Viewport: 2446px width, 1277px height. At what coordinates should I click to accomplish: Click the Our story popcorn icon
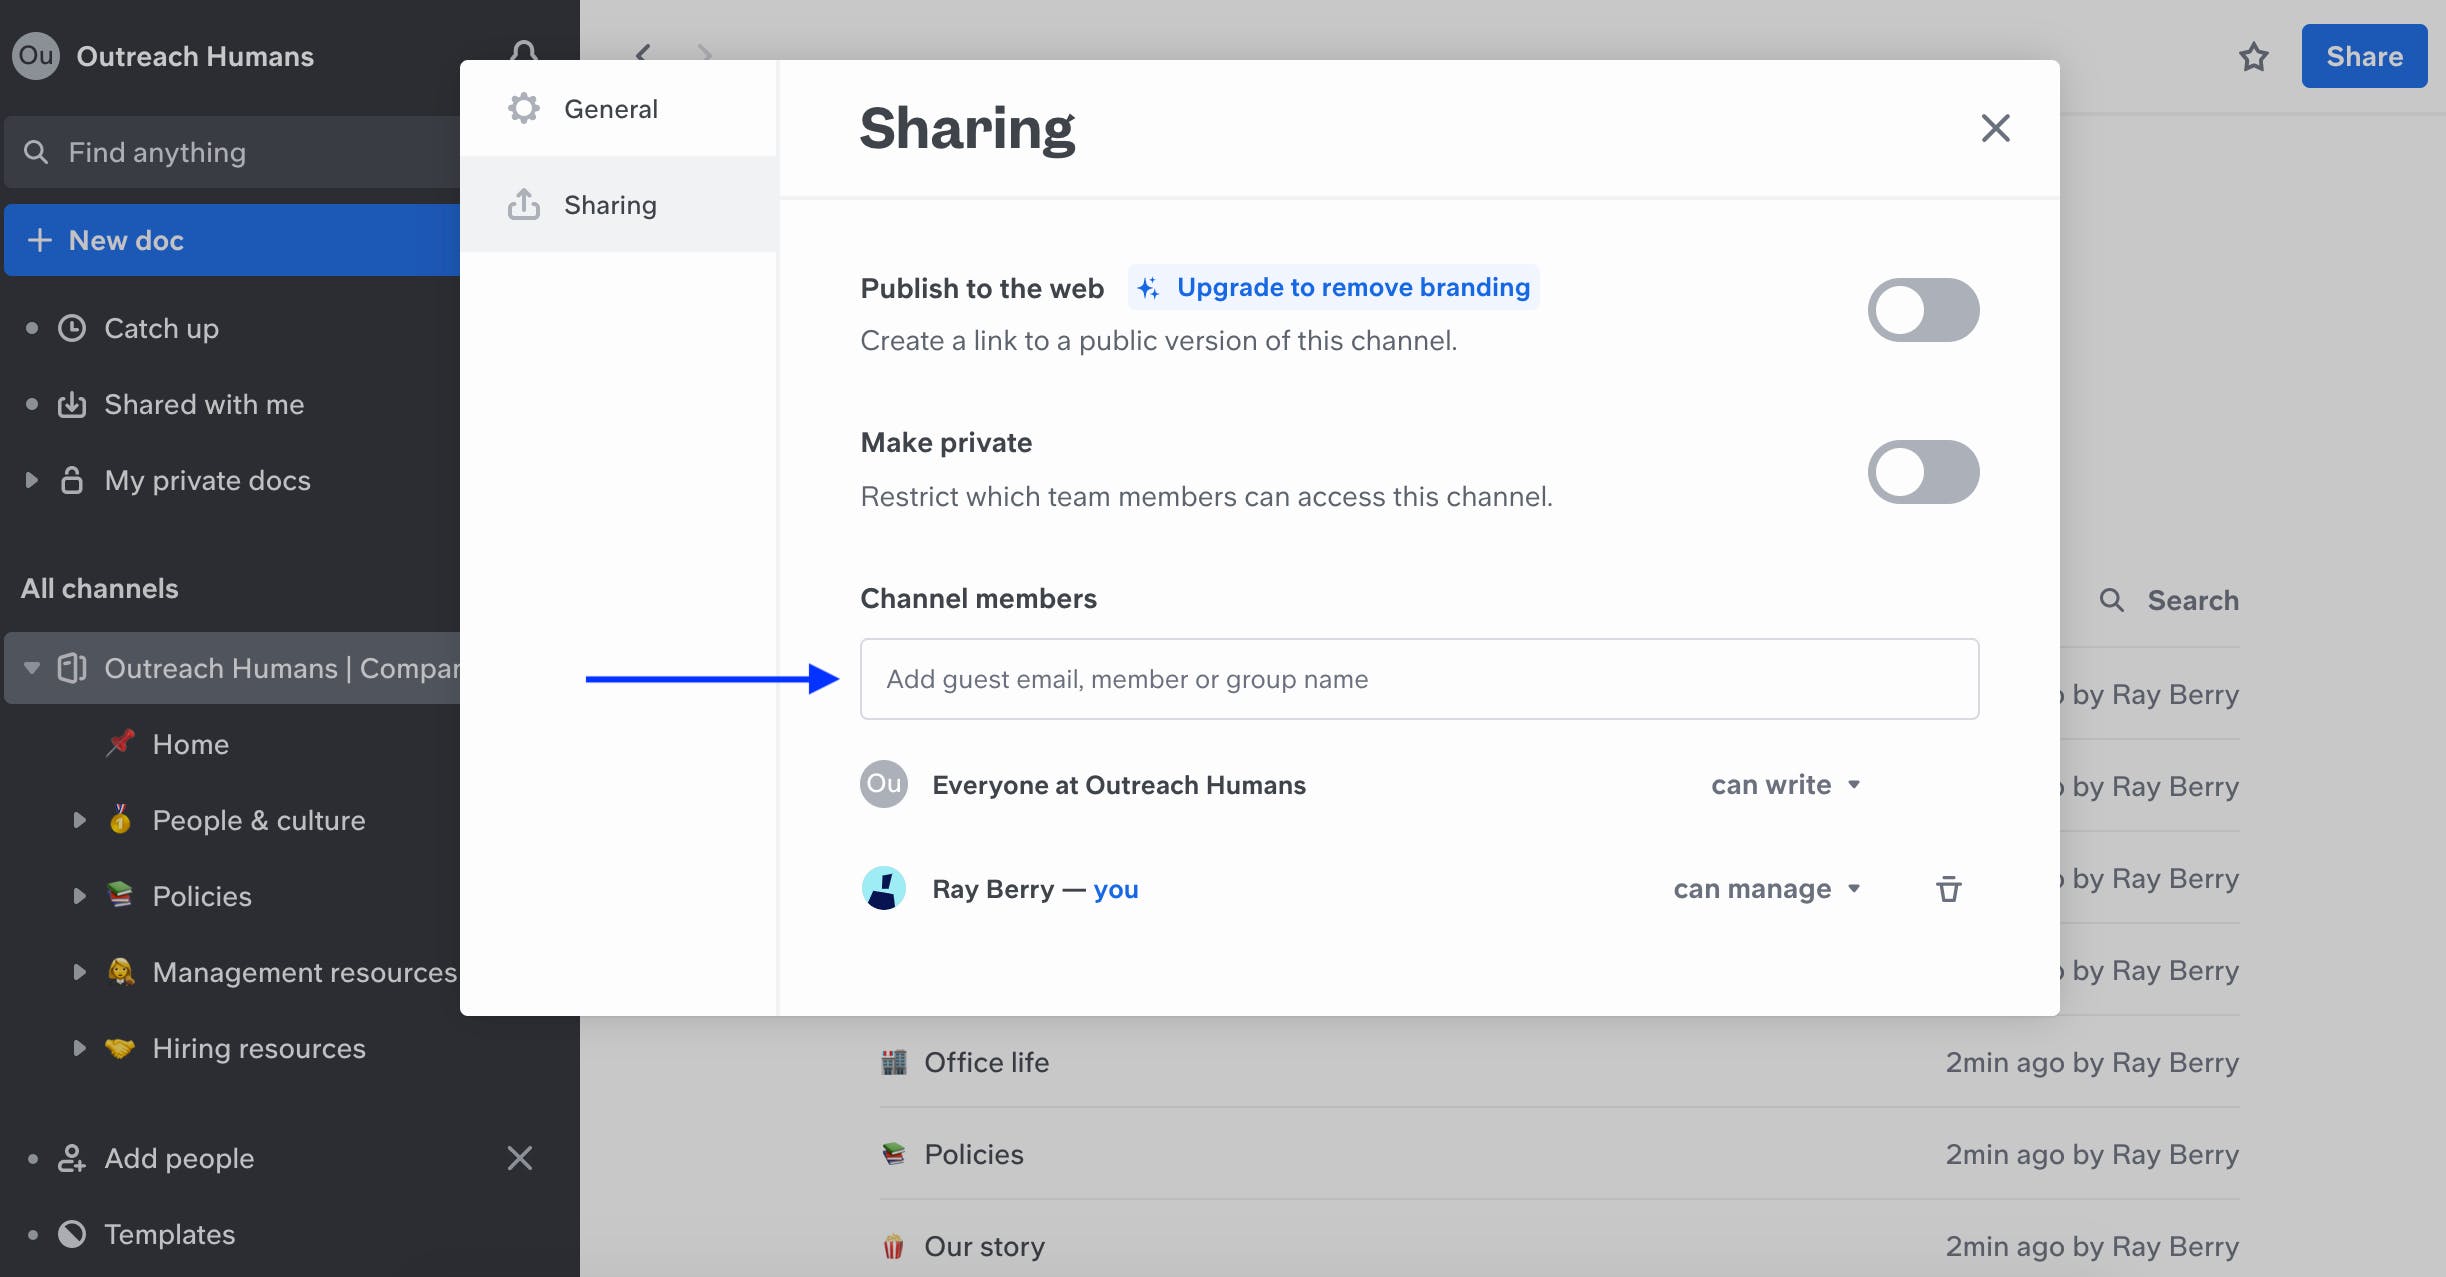[894, 1246]
